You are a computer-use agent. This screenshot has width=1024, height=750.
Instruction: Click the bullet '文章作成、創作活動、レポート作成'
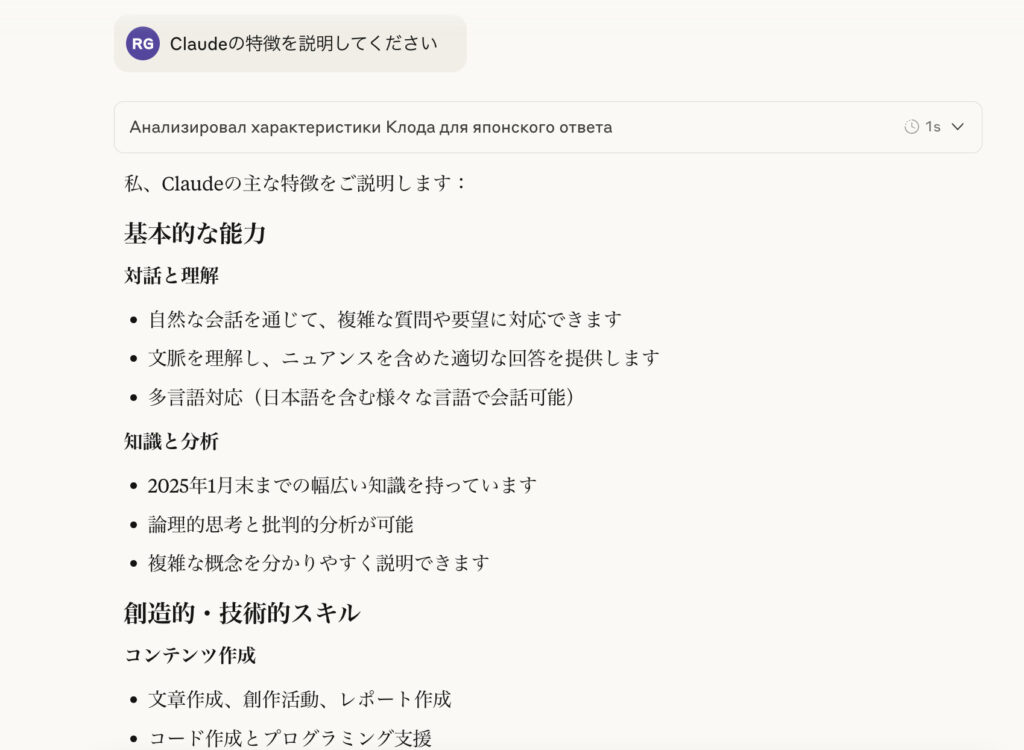(x=300, y=700)
